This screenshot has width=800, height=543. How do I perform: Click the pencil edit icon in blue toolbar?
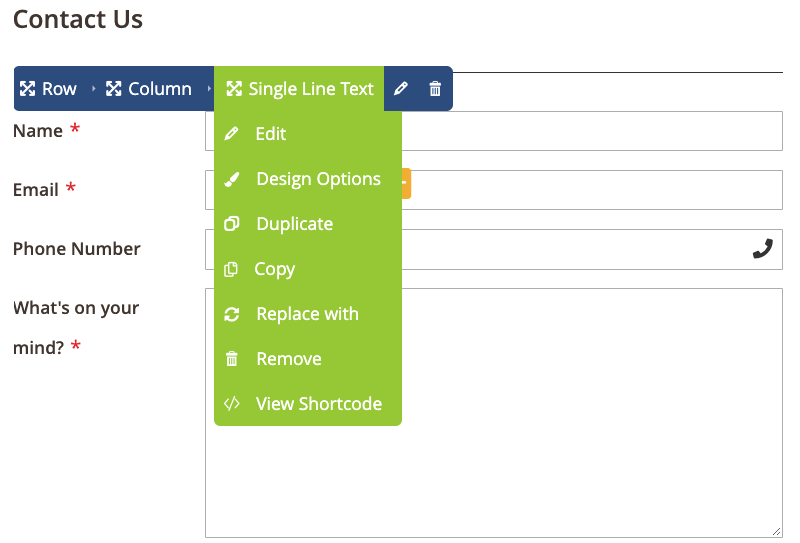[x=401, y=89]
